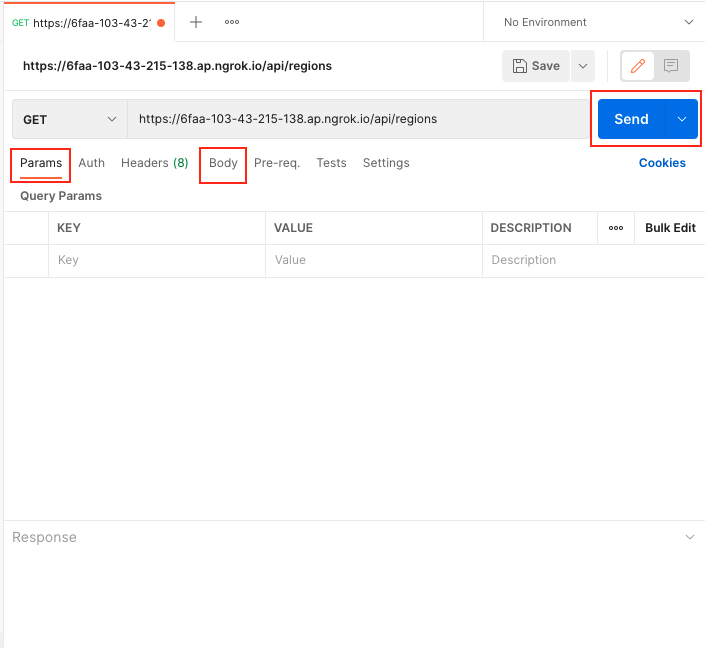The image size is (705, 648).
Task: Click the Bulk Edit link
Action: point(670,228)
